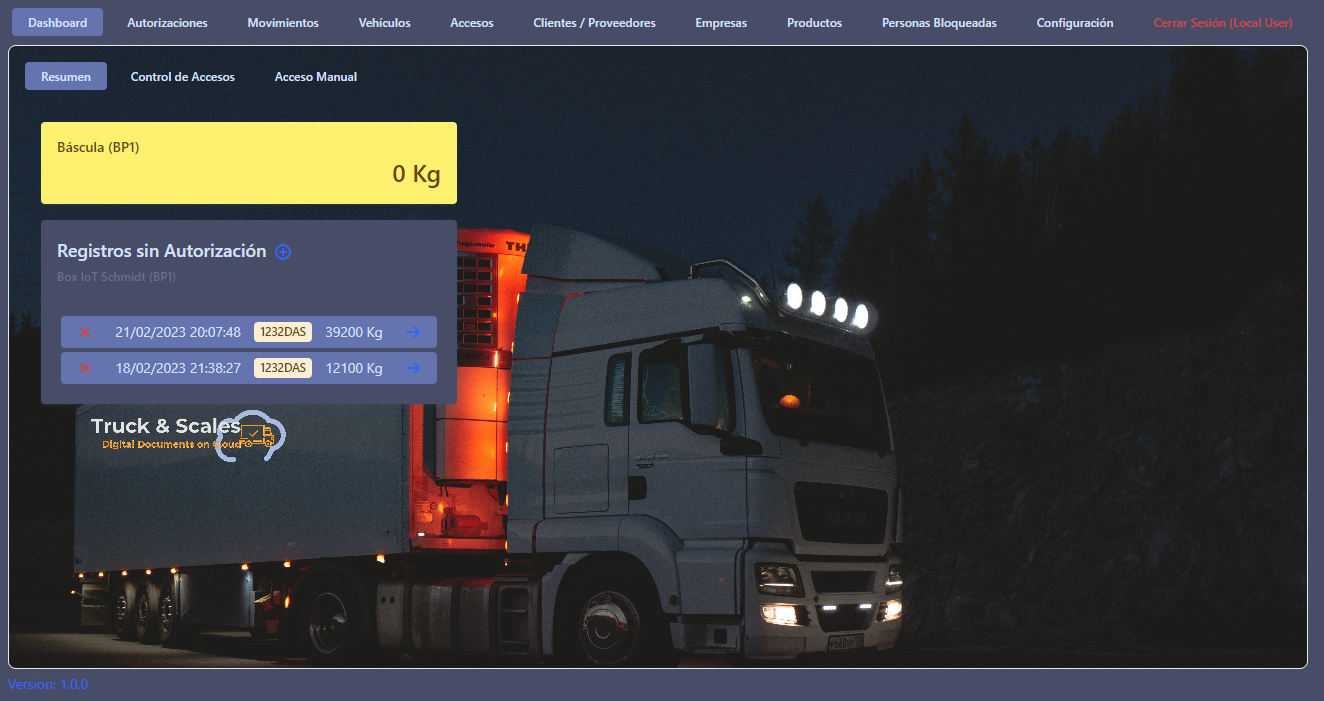Open the Acceso Manual tab

point(316,77)
